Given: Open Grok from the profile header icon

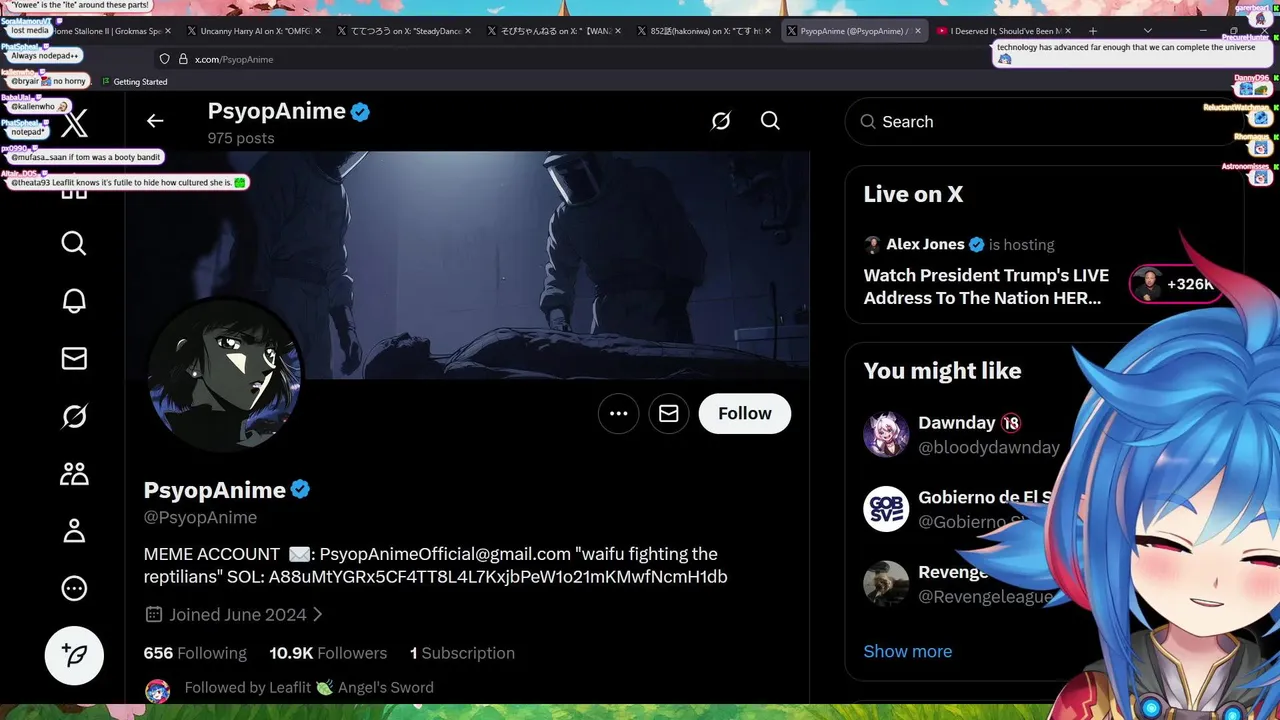Looking at the screenshot, I should pos(720,121).
